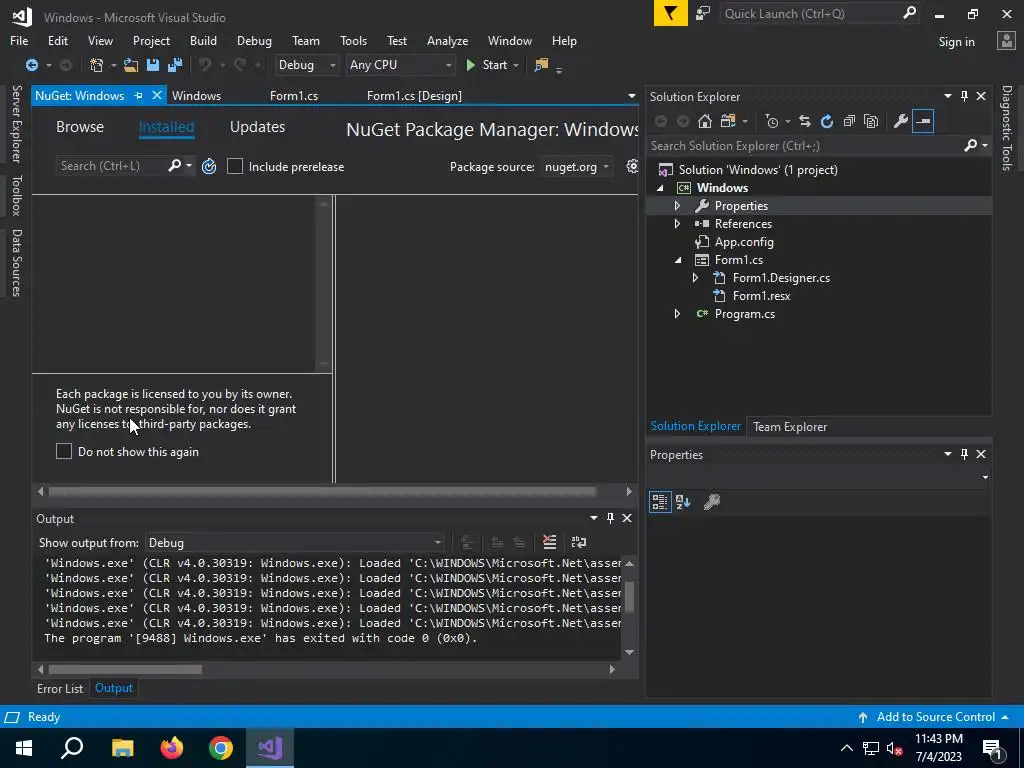Click the New Project toolbar icon
The height and width of the screenshot is (768, 1024).
pos(97,65)
